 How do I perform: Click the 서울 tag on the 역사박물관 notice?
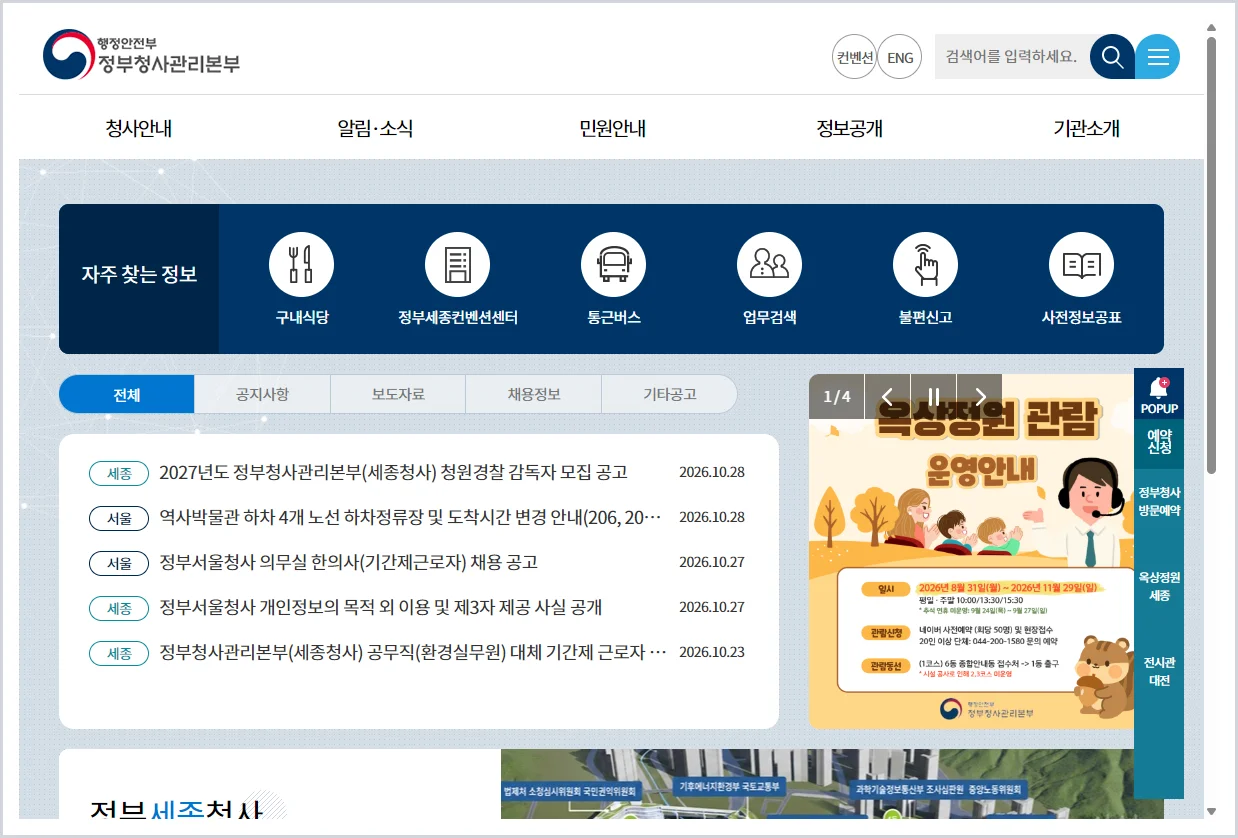coord(119,518)
